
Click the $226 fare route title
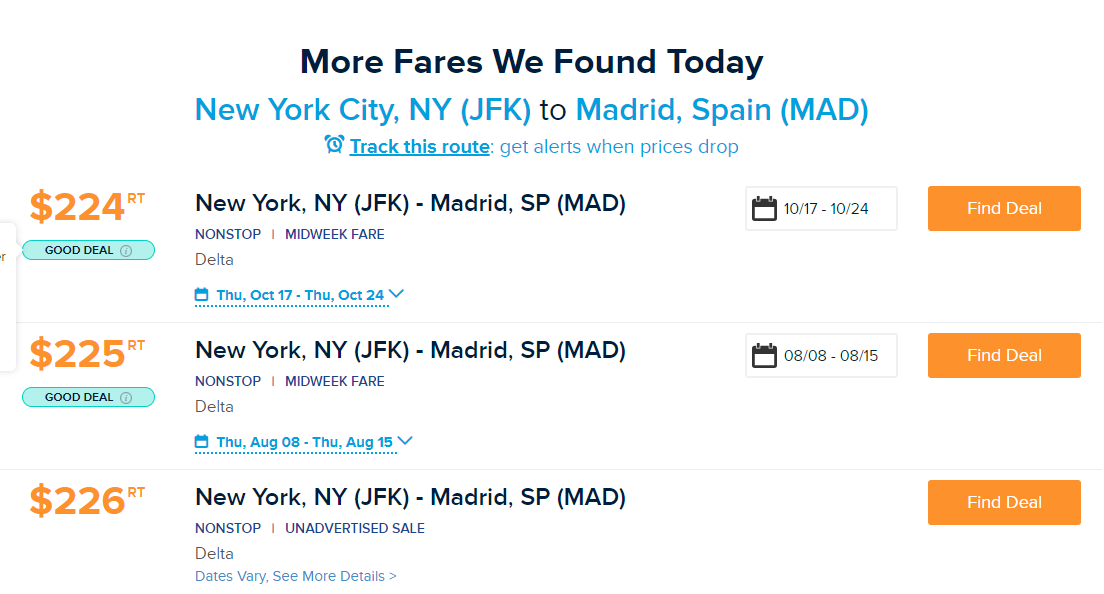410,497
